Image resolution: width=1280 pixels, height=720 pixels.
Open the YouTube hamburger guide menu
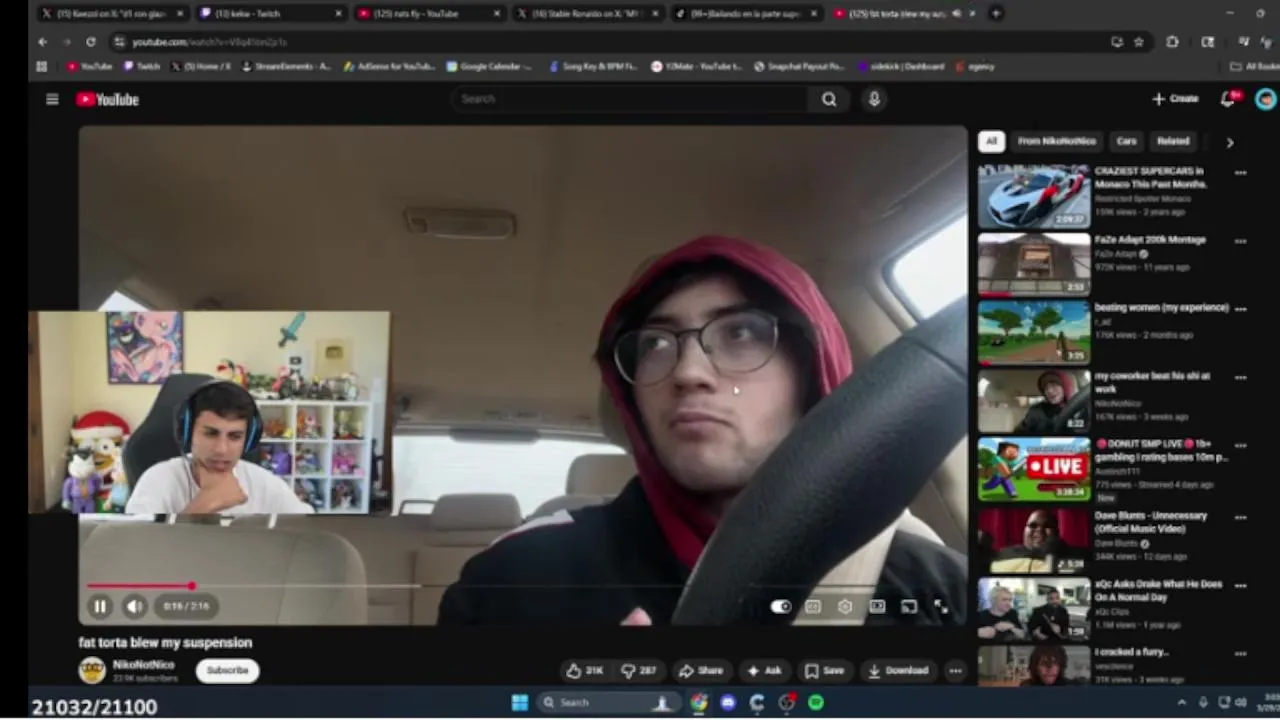52,99
